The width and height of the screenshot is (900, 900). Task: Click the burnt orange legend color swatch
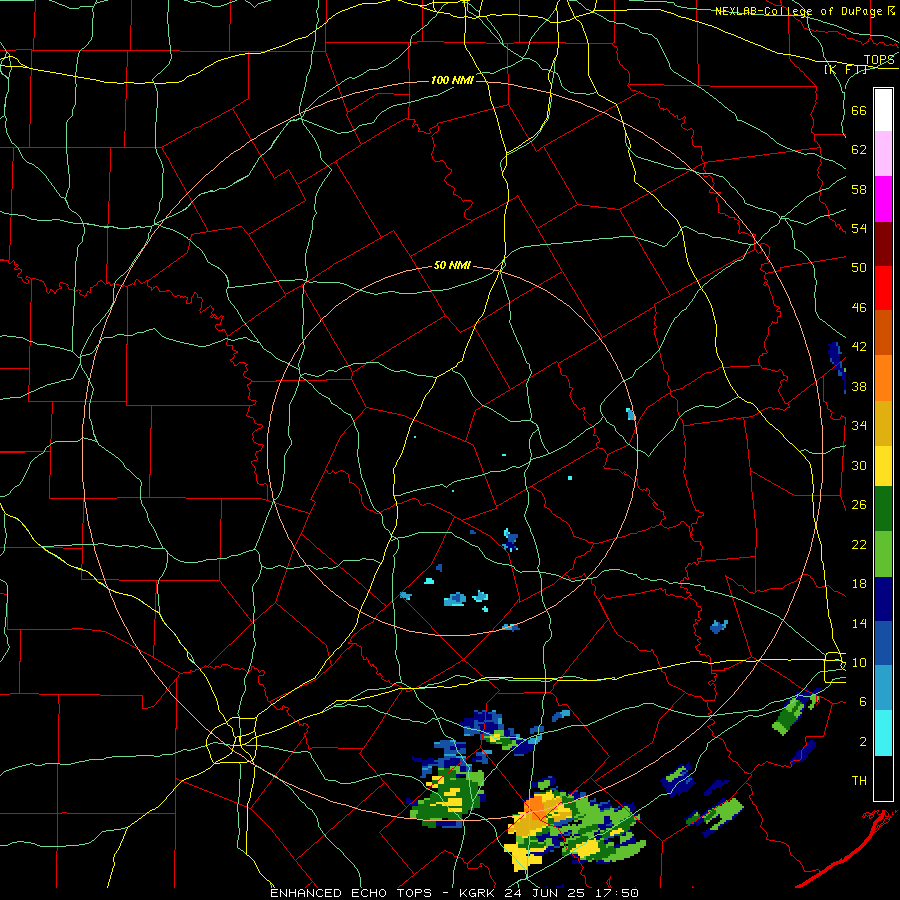(x=883, y=333)
